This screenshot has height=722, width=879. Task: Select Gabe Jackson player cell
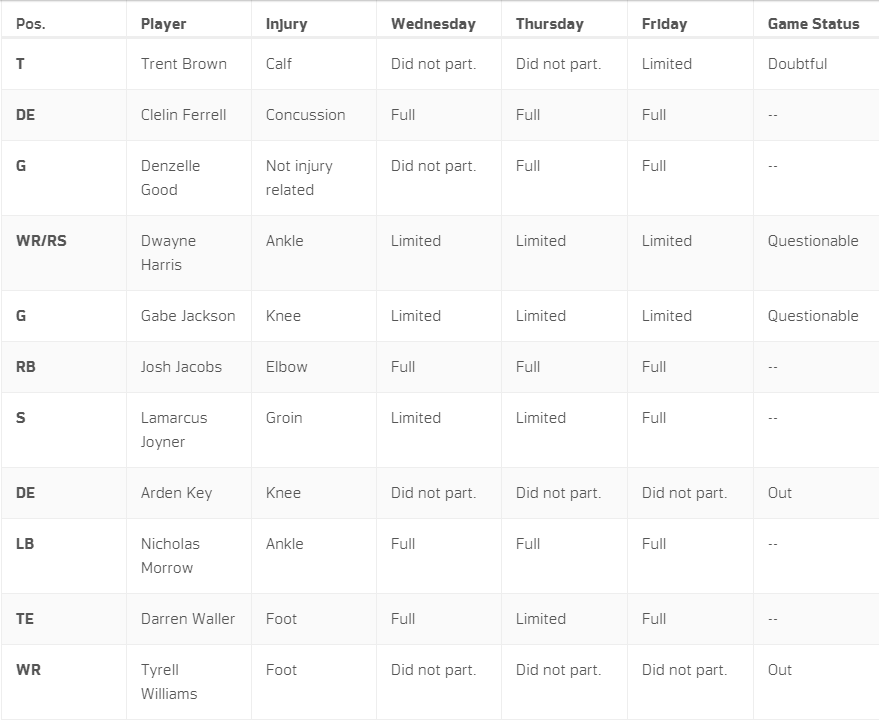pyautogui.click(x=188, y=316)
